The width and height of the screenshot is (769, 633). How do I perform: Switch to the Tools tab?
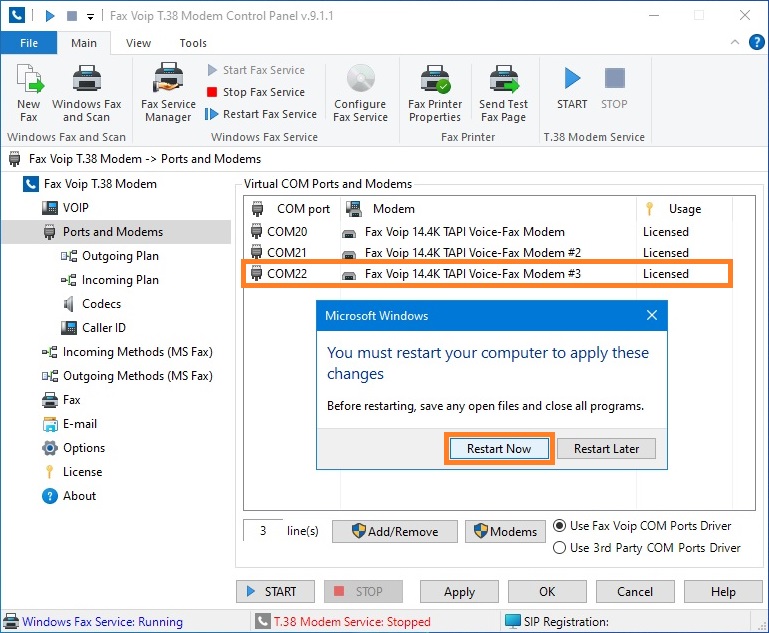tap(193, 43)
